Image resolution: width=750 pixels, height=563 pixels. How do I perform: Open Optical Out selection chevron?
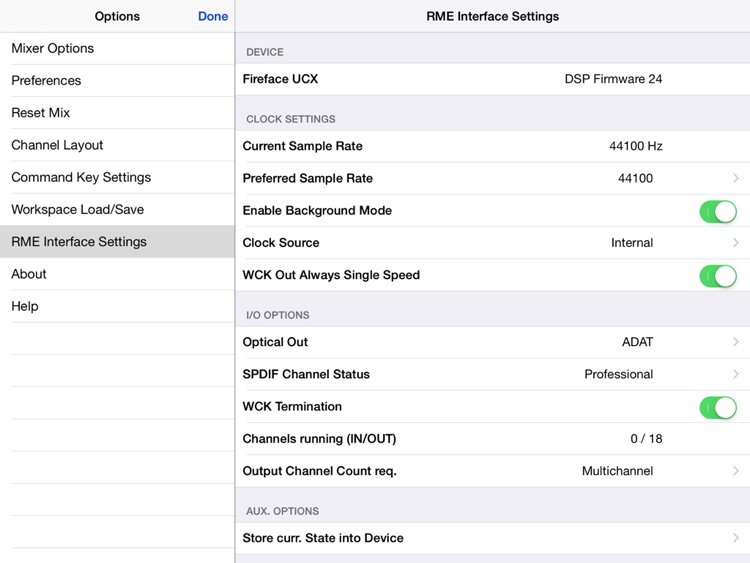[x=736, y=342]
